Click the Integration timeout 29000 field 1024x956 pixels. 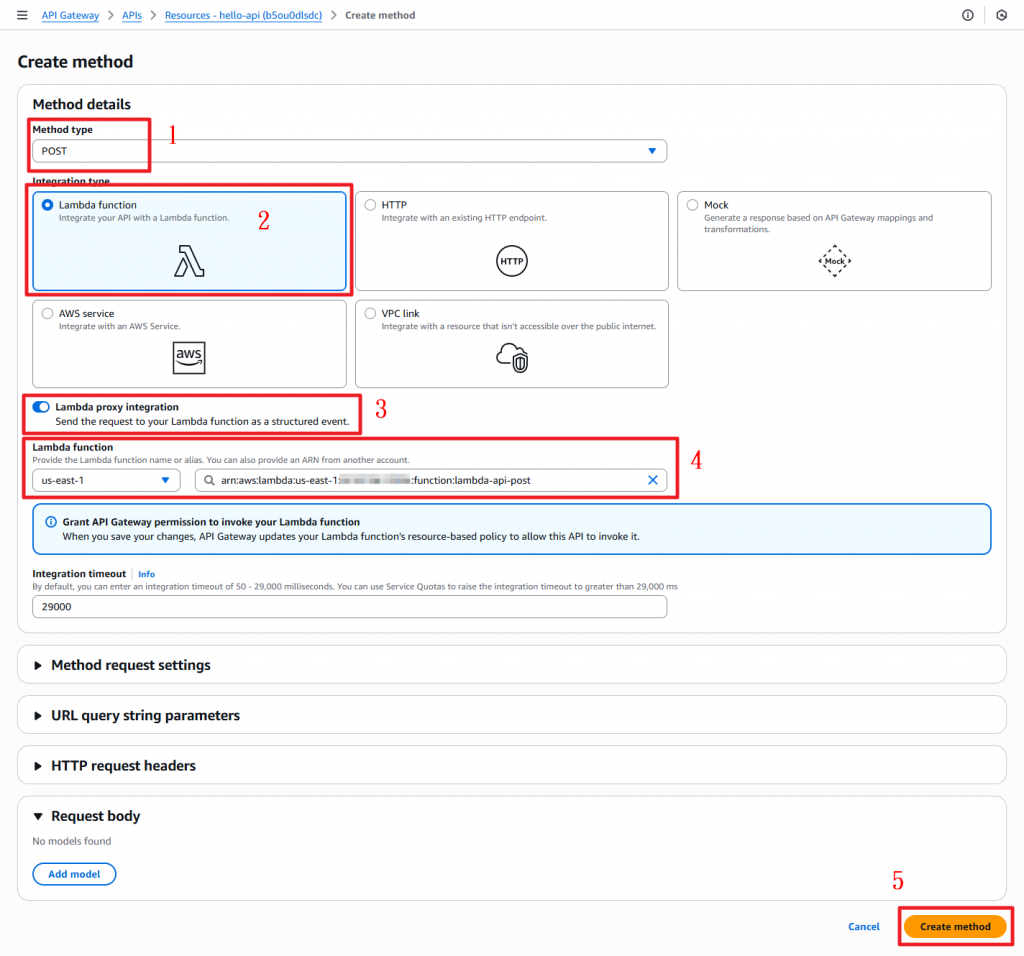pos(349,607)
